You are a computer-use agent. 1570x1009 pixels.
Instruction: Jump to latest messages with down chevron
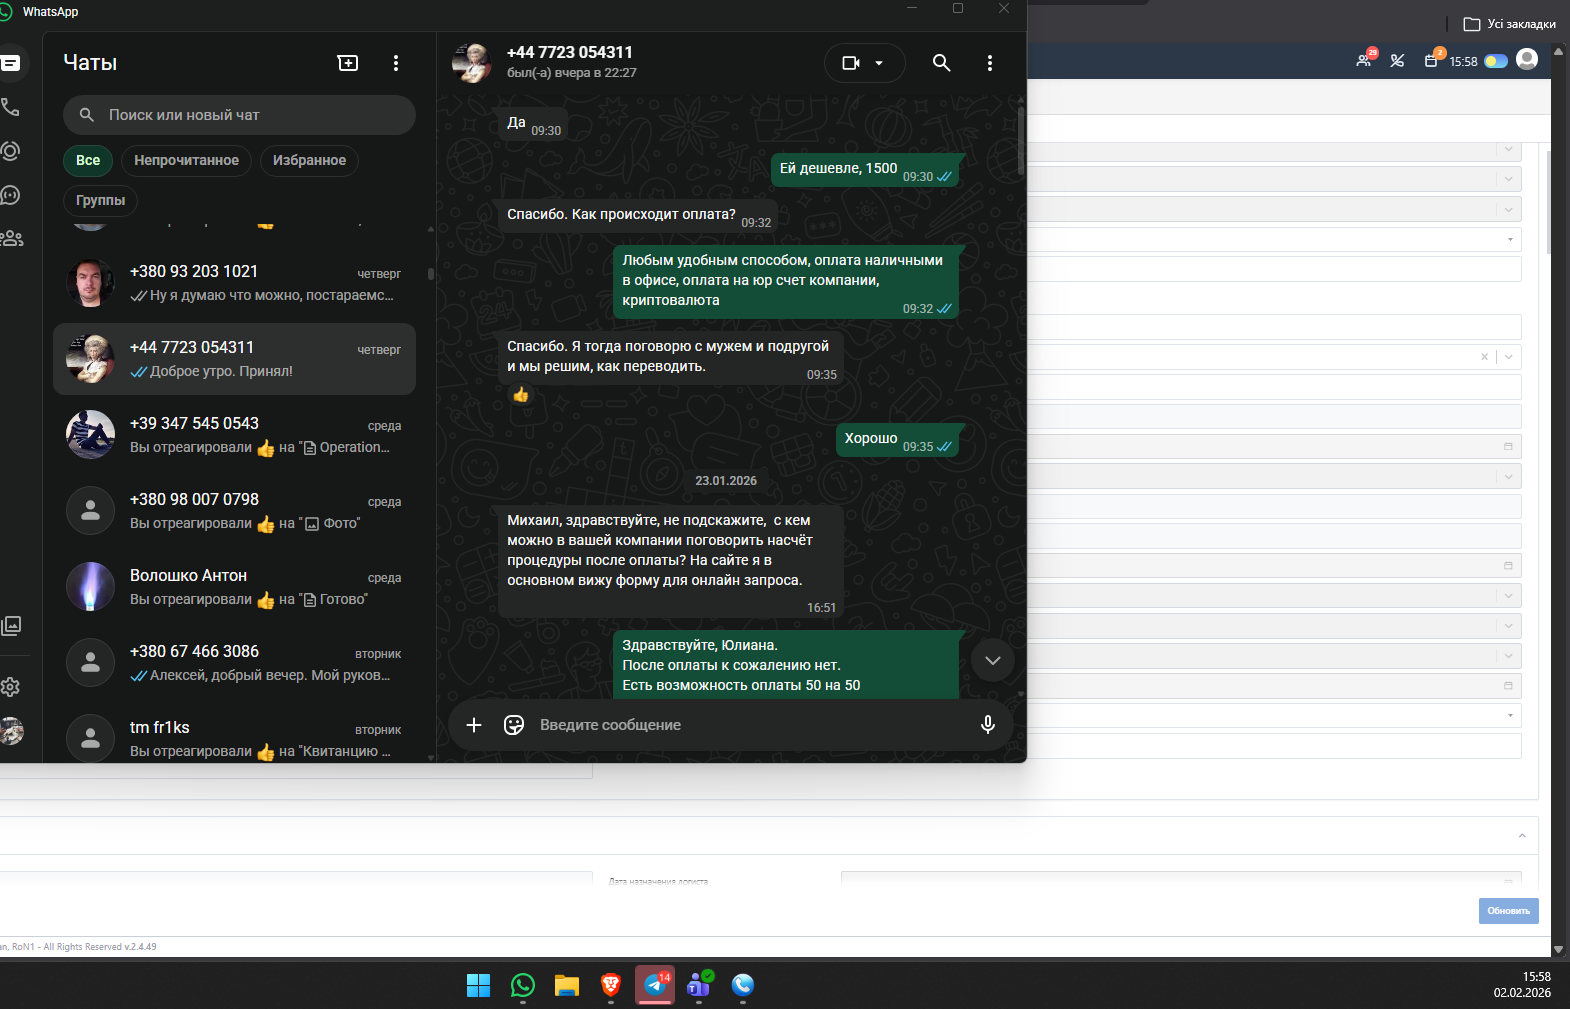click(x=993, y=660)
